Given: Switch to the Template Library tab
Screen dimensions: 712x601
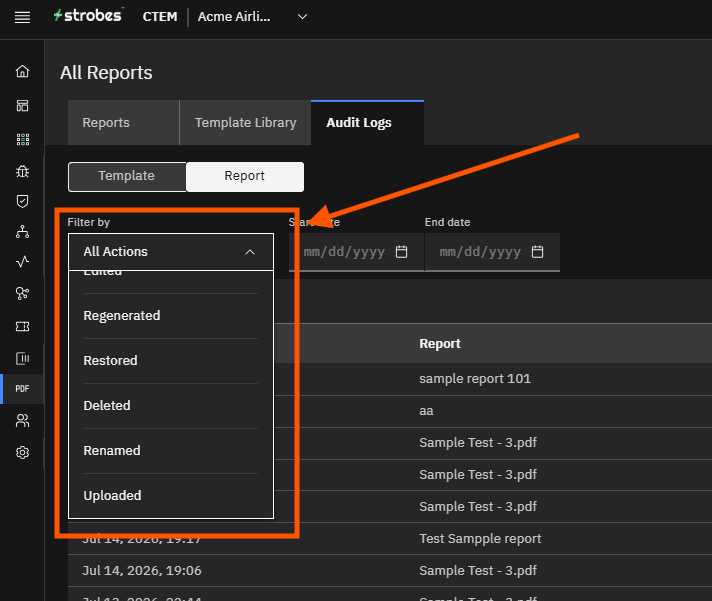Looking at the screenshot, I should [245, 123].
